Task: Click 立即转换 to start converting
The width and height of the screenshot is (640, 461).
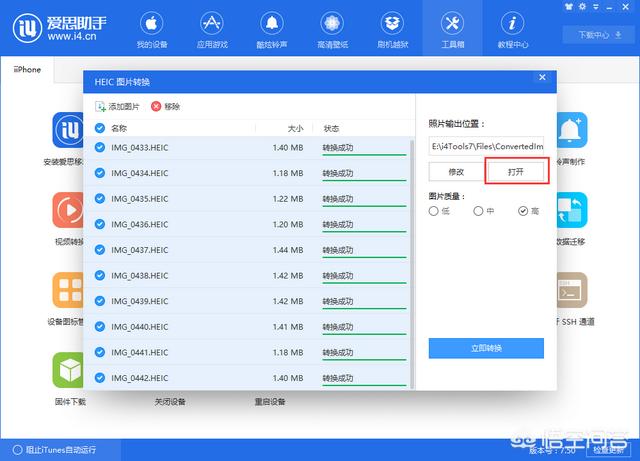Action: tap(486, 348)
